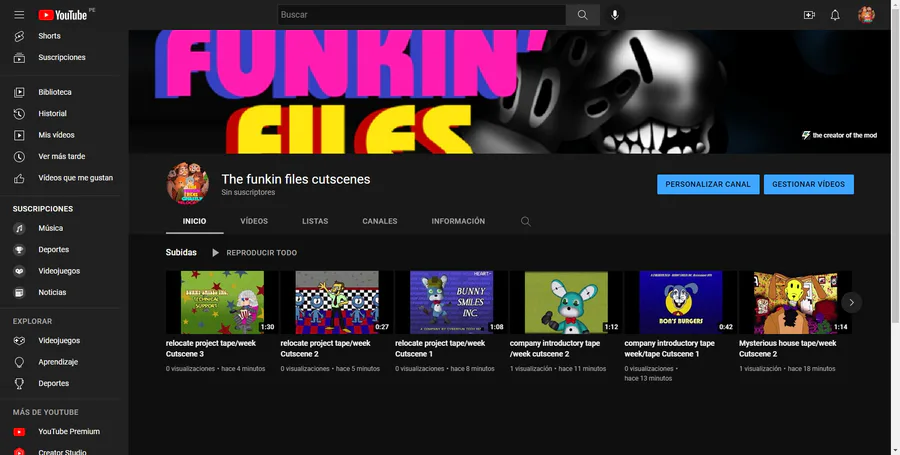Open relocate project tape/week Cutscene 3 title
900x455 pixels.
coord(211,348)
